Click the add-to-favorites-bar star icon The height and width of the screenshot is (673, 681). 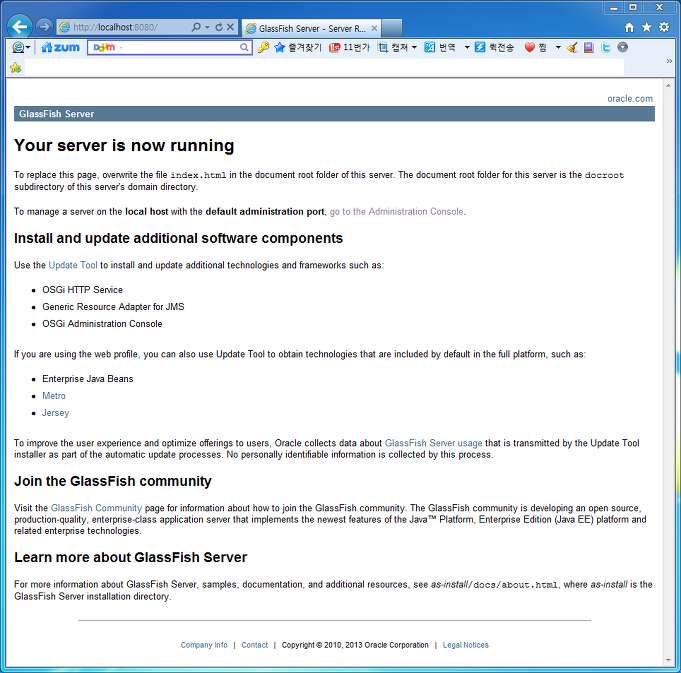pyautogui.click(x=16, y=68)
